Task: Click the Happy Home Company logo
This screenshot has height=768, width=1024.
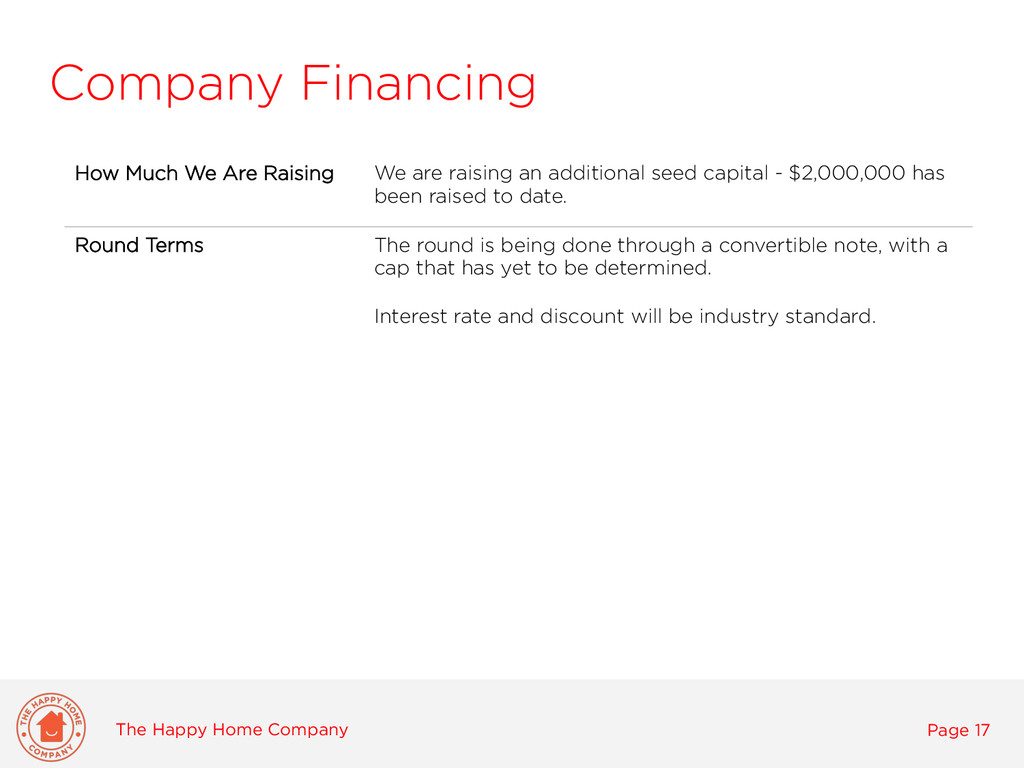Action: click(x=51, y=727)
